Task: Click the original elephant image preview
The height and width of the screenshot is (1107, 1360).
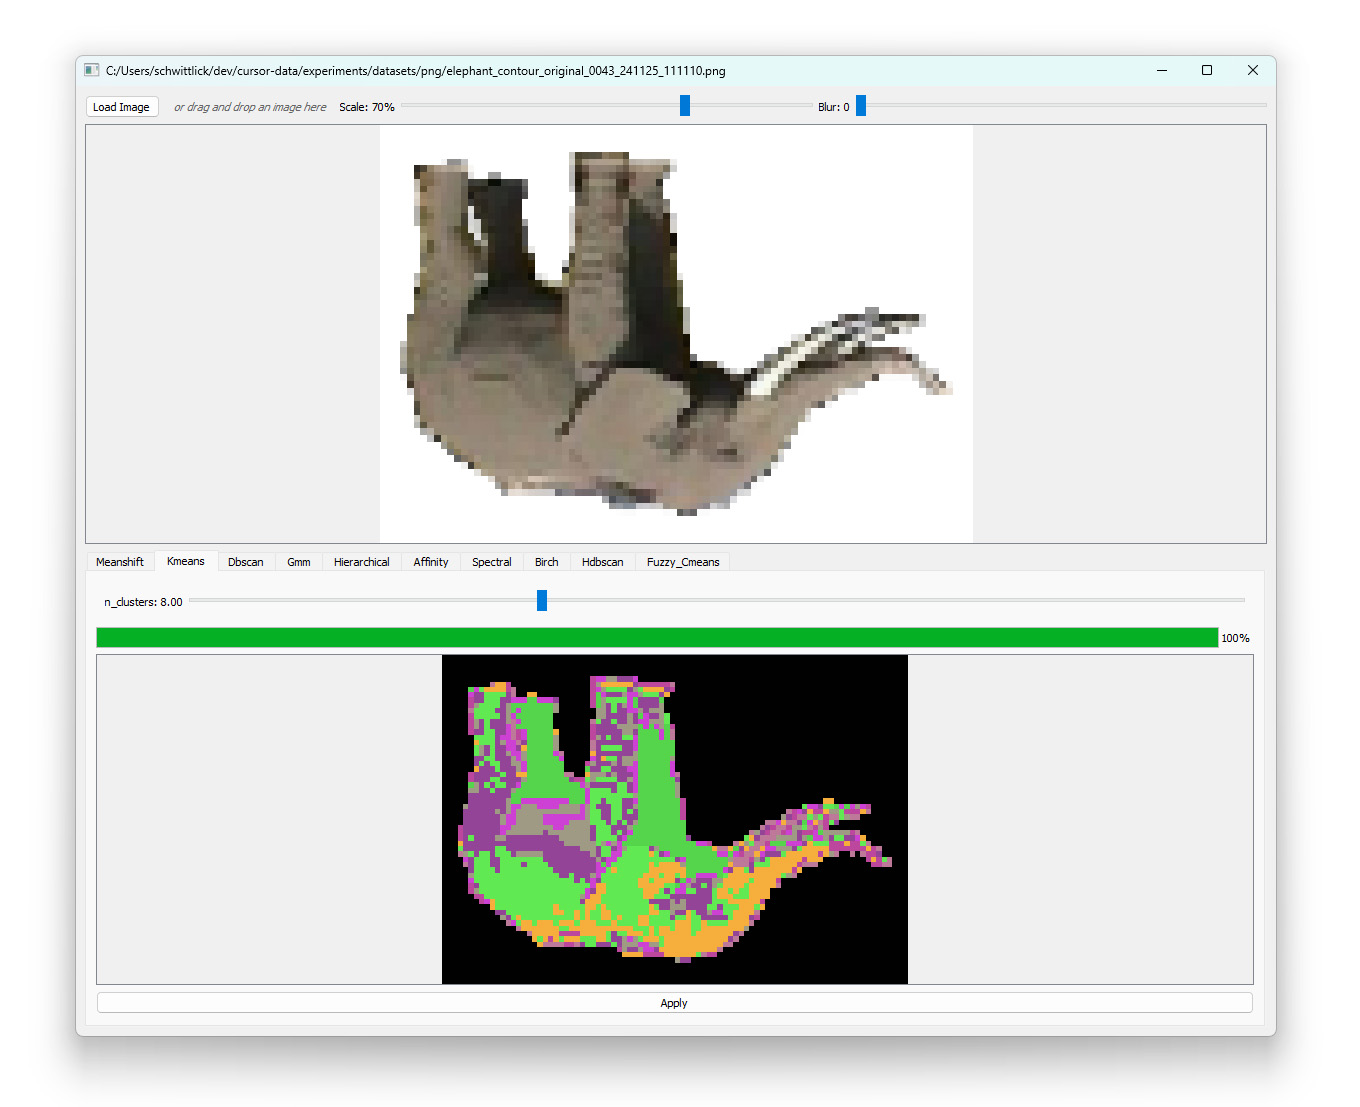Action: coord(676,334)
